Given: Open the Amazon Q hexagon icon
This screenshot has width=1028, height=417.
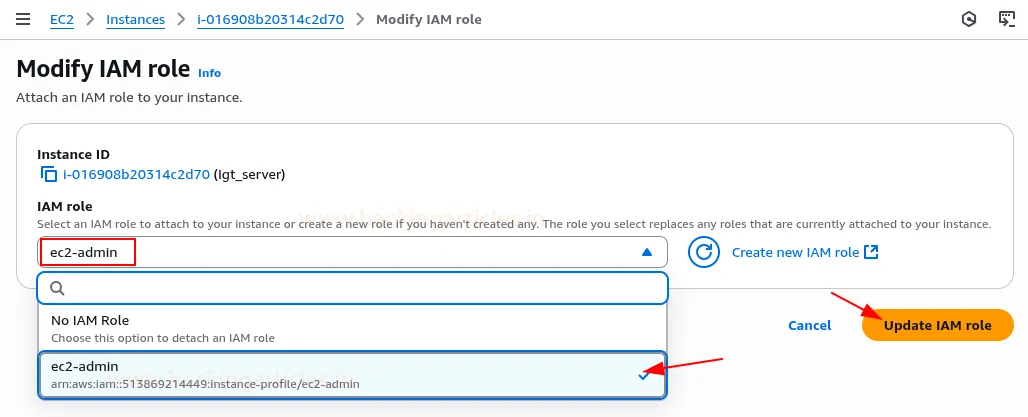Looking at the screenshot, I should pyautogui.click(x=968, y=20).
